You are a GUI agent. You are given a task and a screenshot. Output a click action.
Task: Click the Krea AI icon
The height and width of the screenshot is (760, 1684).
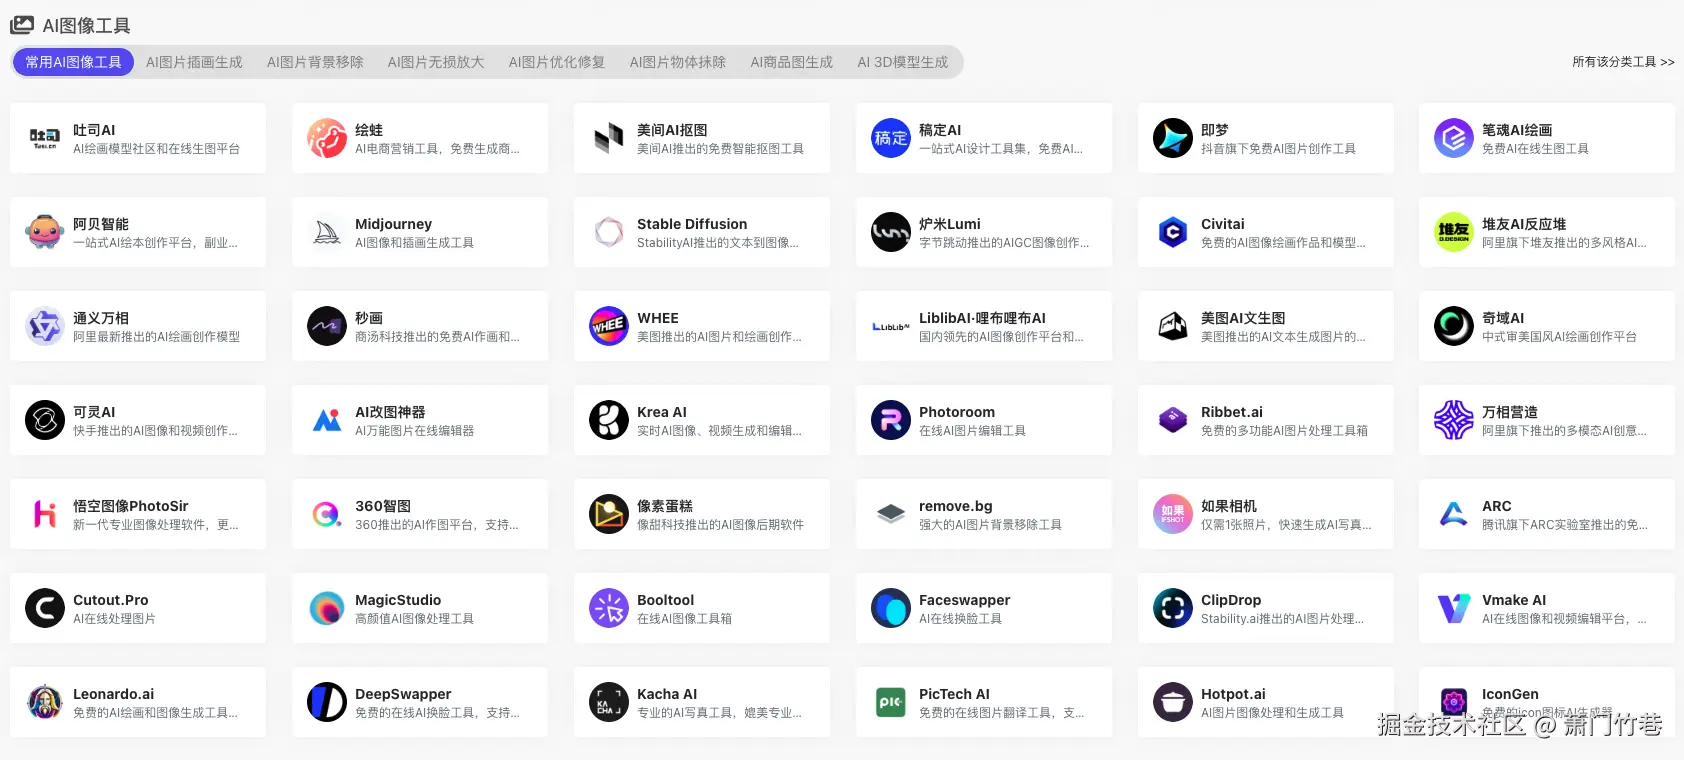pos(609,420)
